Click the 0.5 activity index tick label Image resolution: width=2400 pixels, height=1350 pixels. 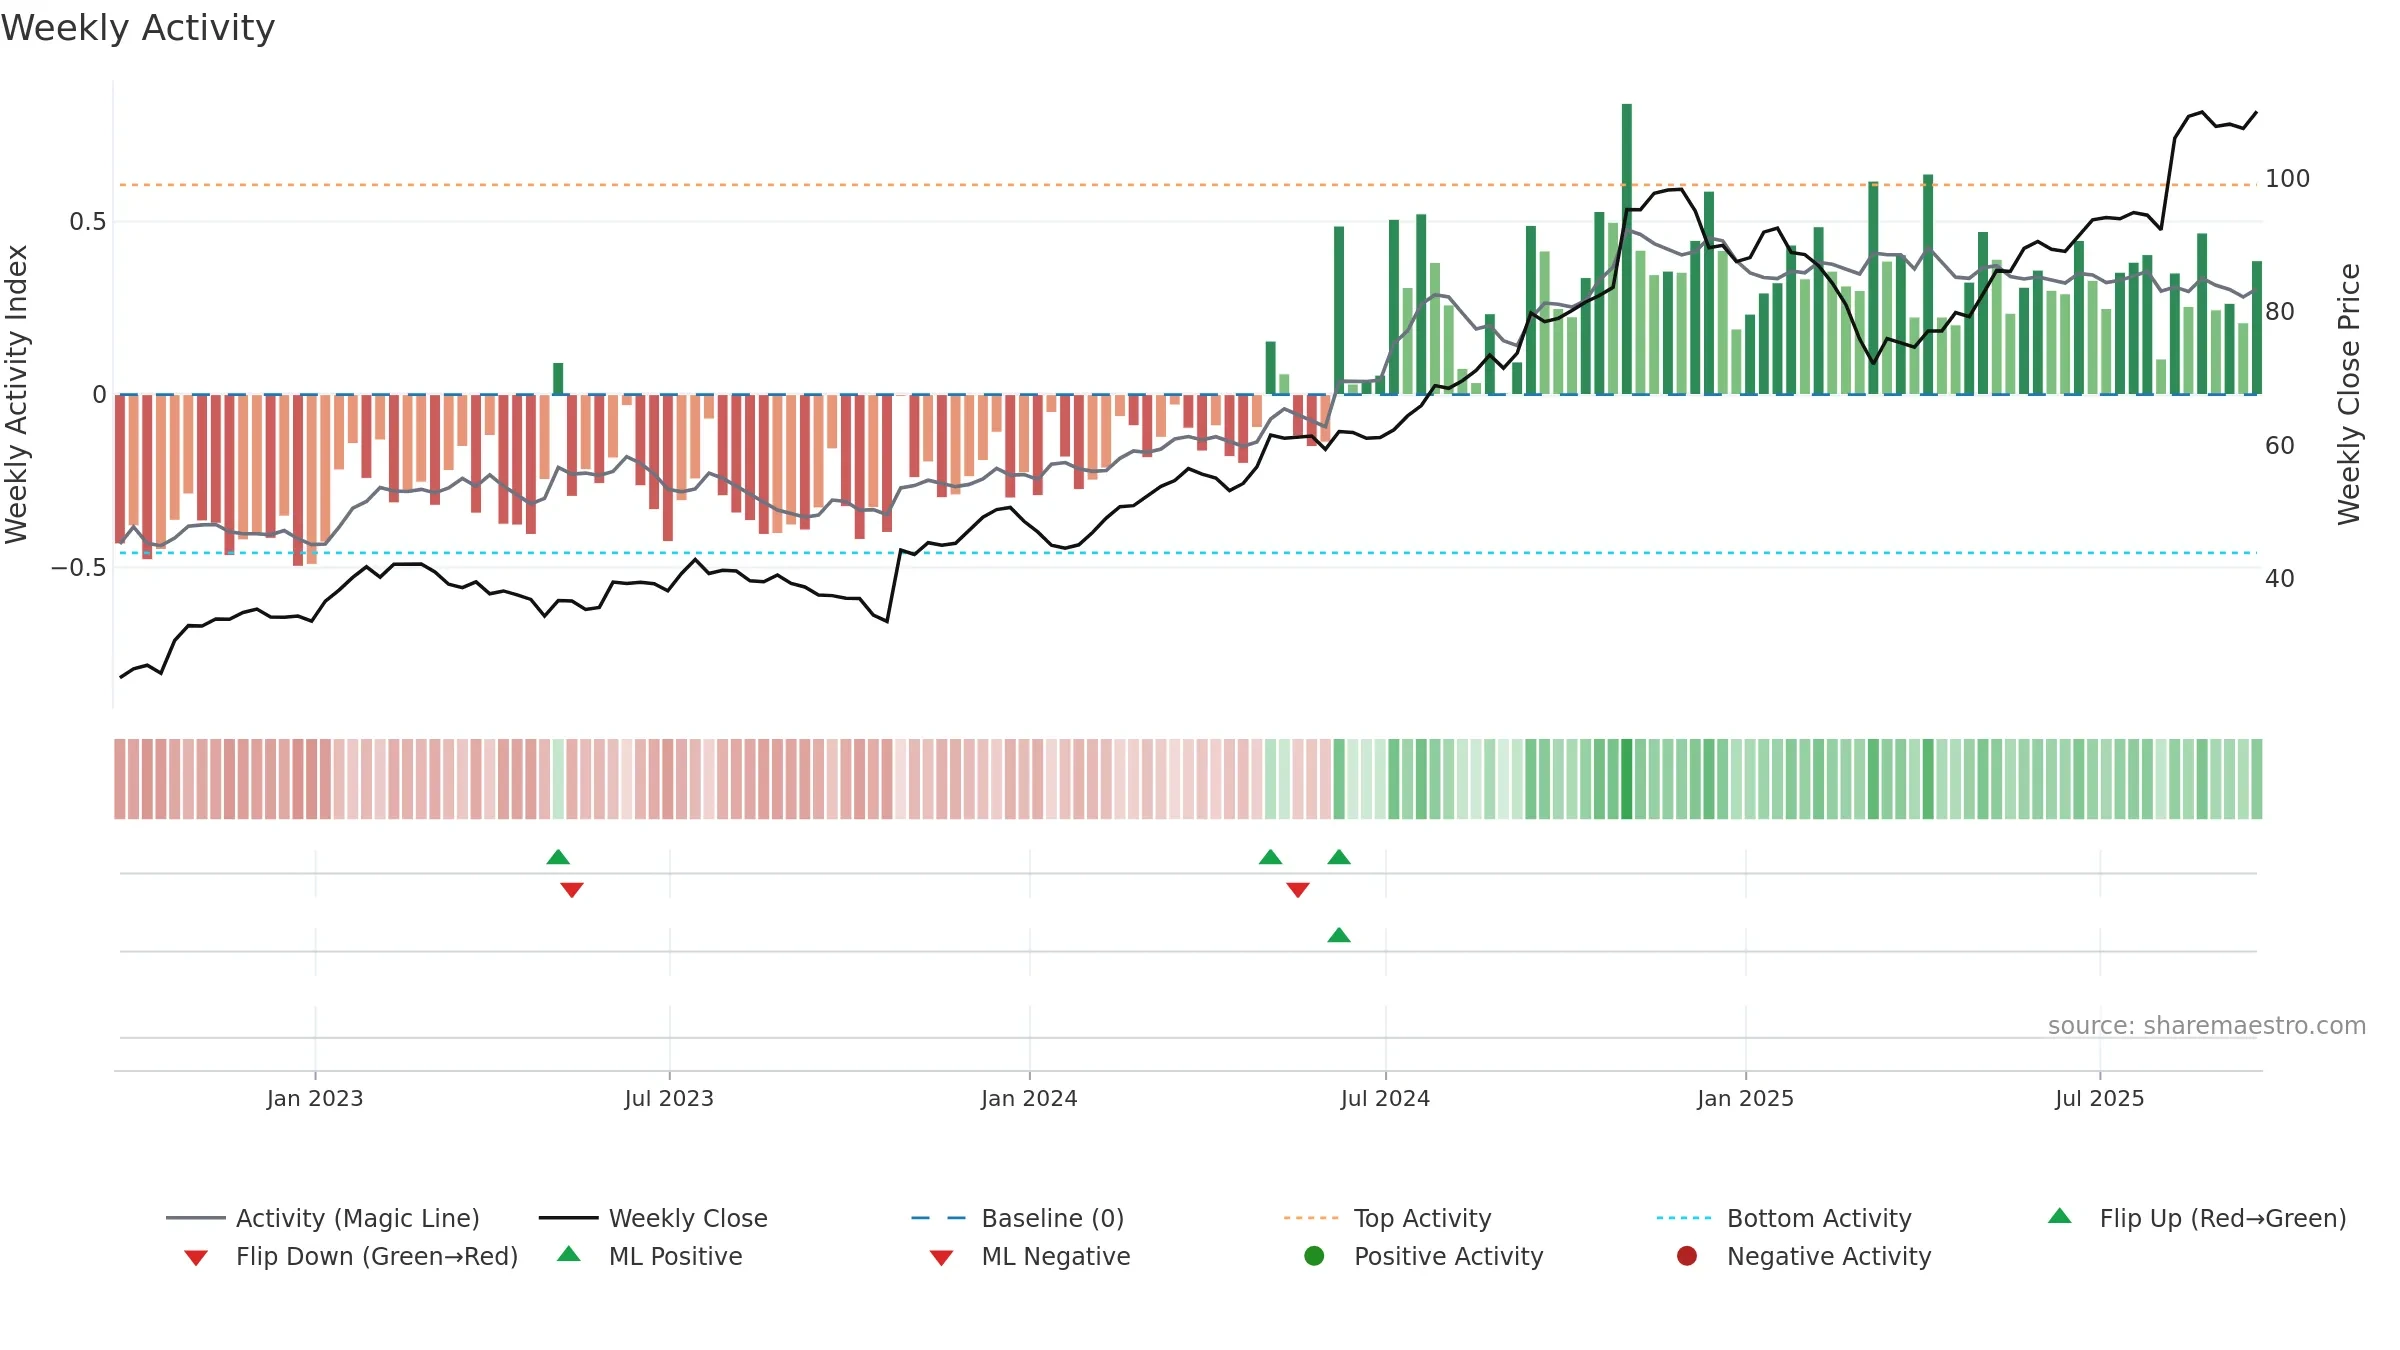tap(88, 222)
